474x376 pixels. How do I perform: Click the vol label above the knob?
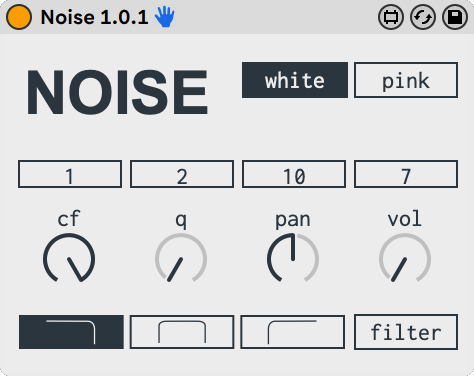pyautogui.click(x=405, y=218)
